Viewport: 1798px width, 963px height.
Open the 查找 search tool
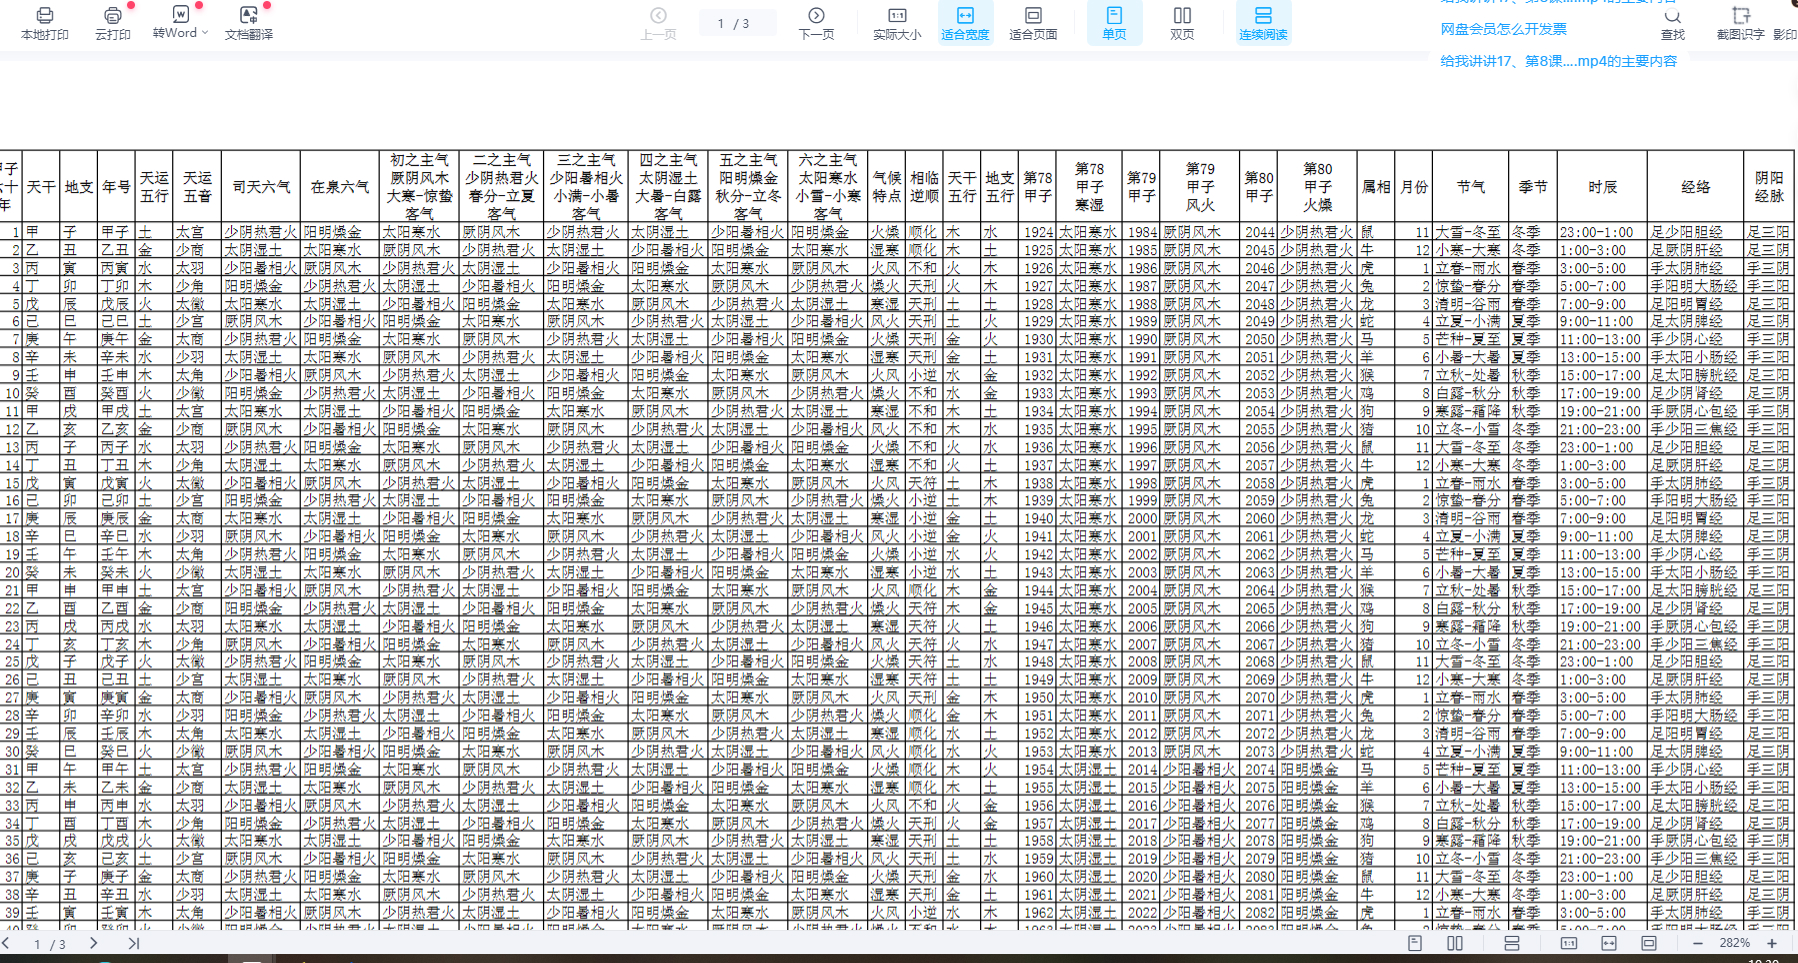point(1672,24)
